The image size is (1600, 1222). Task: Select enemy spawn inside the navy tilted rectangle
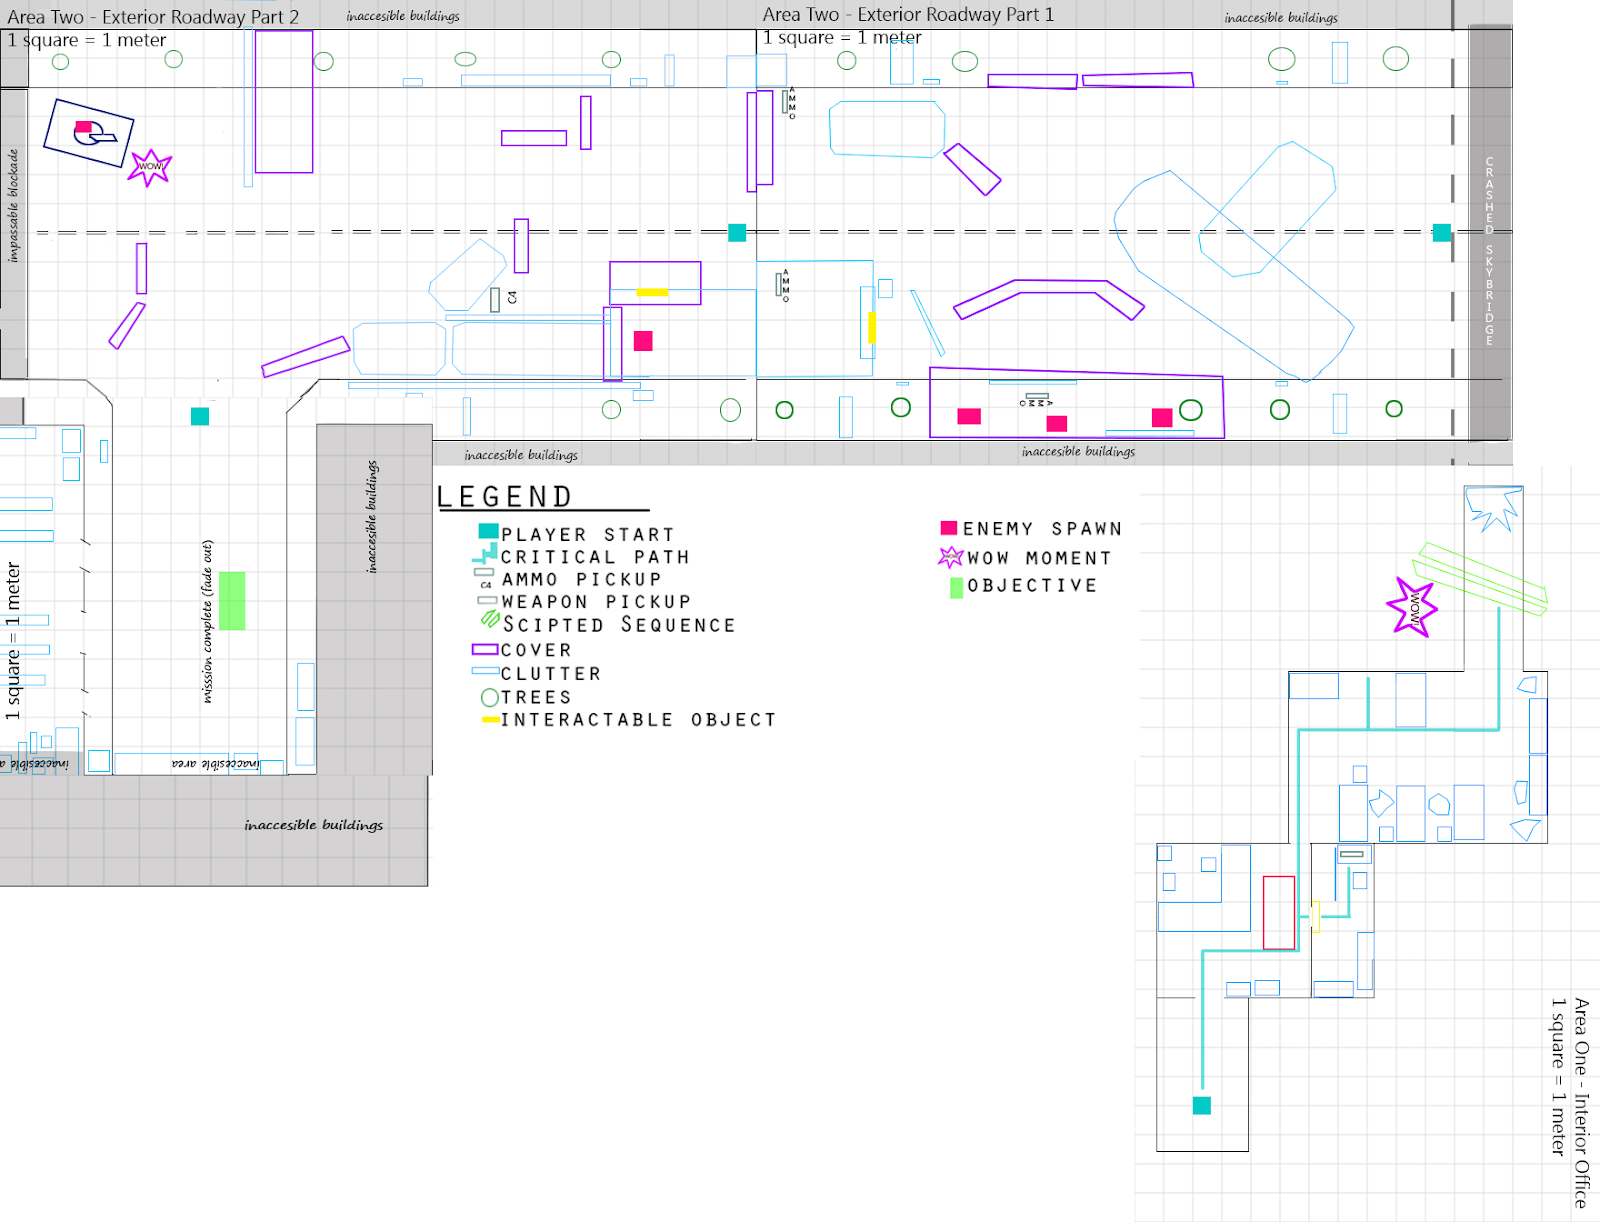[84, 127]
